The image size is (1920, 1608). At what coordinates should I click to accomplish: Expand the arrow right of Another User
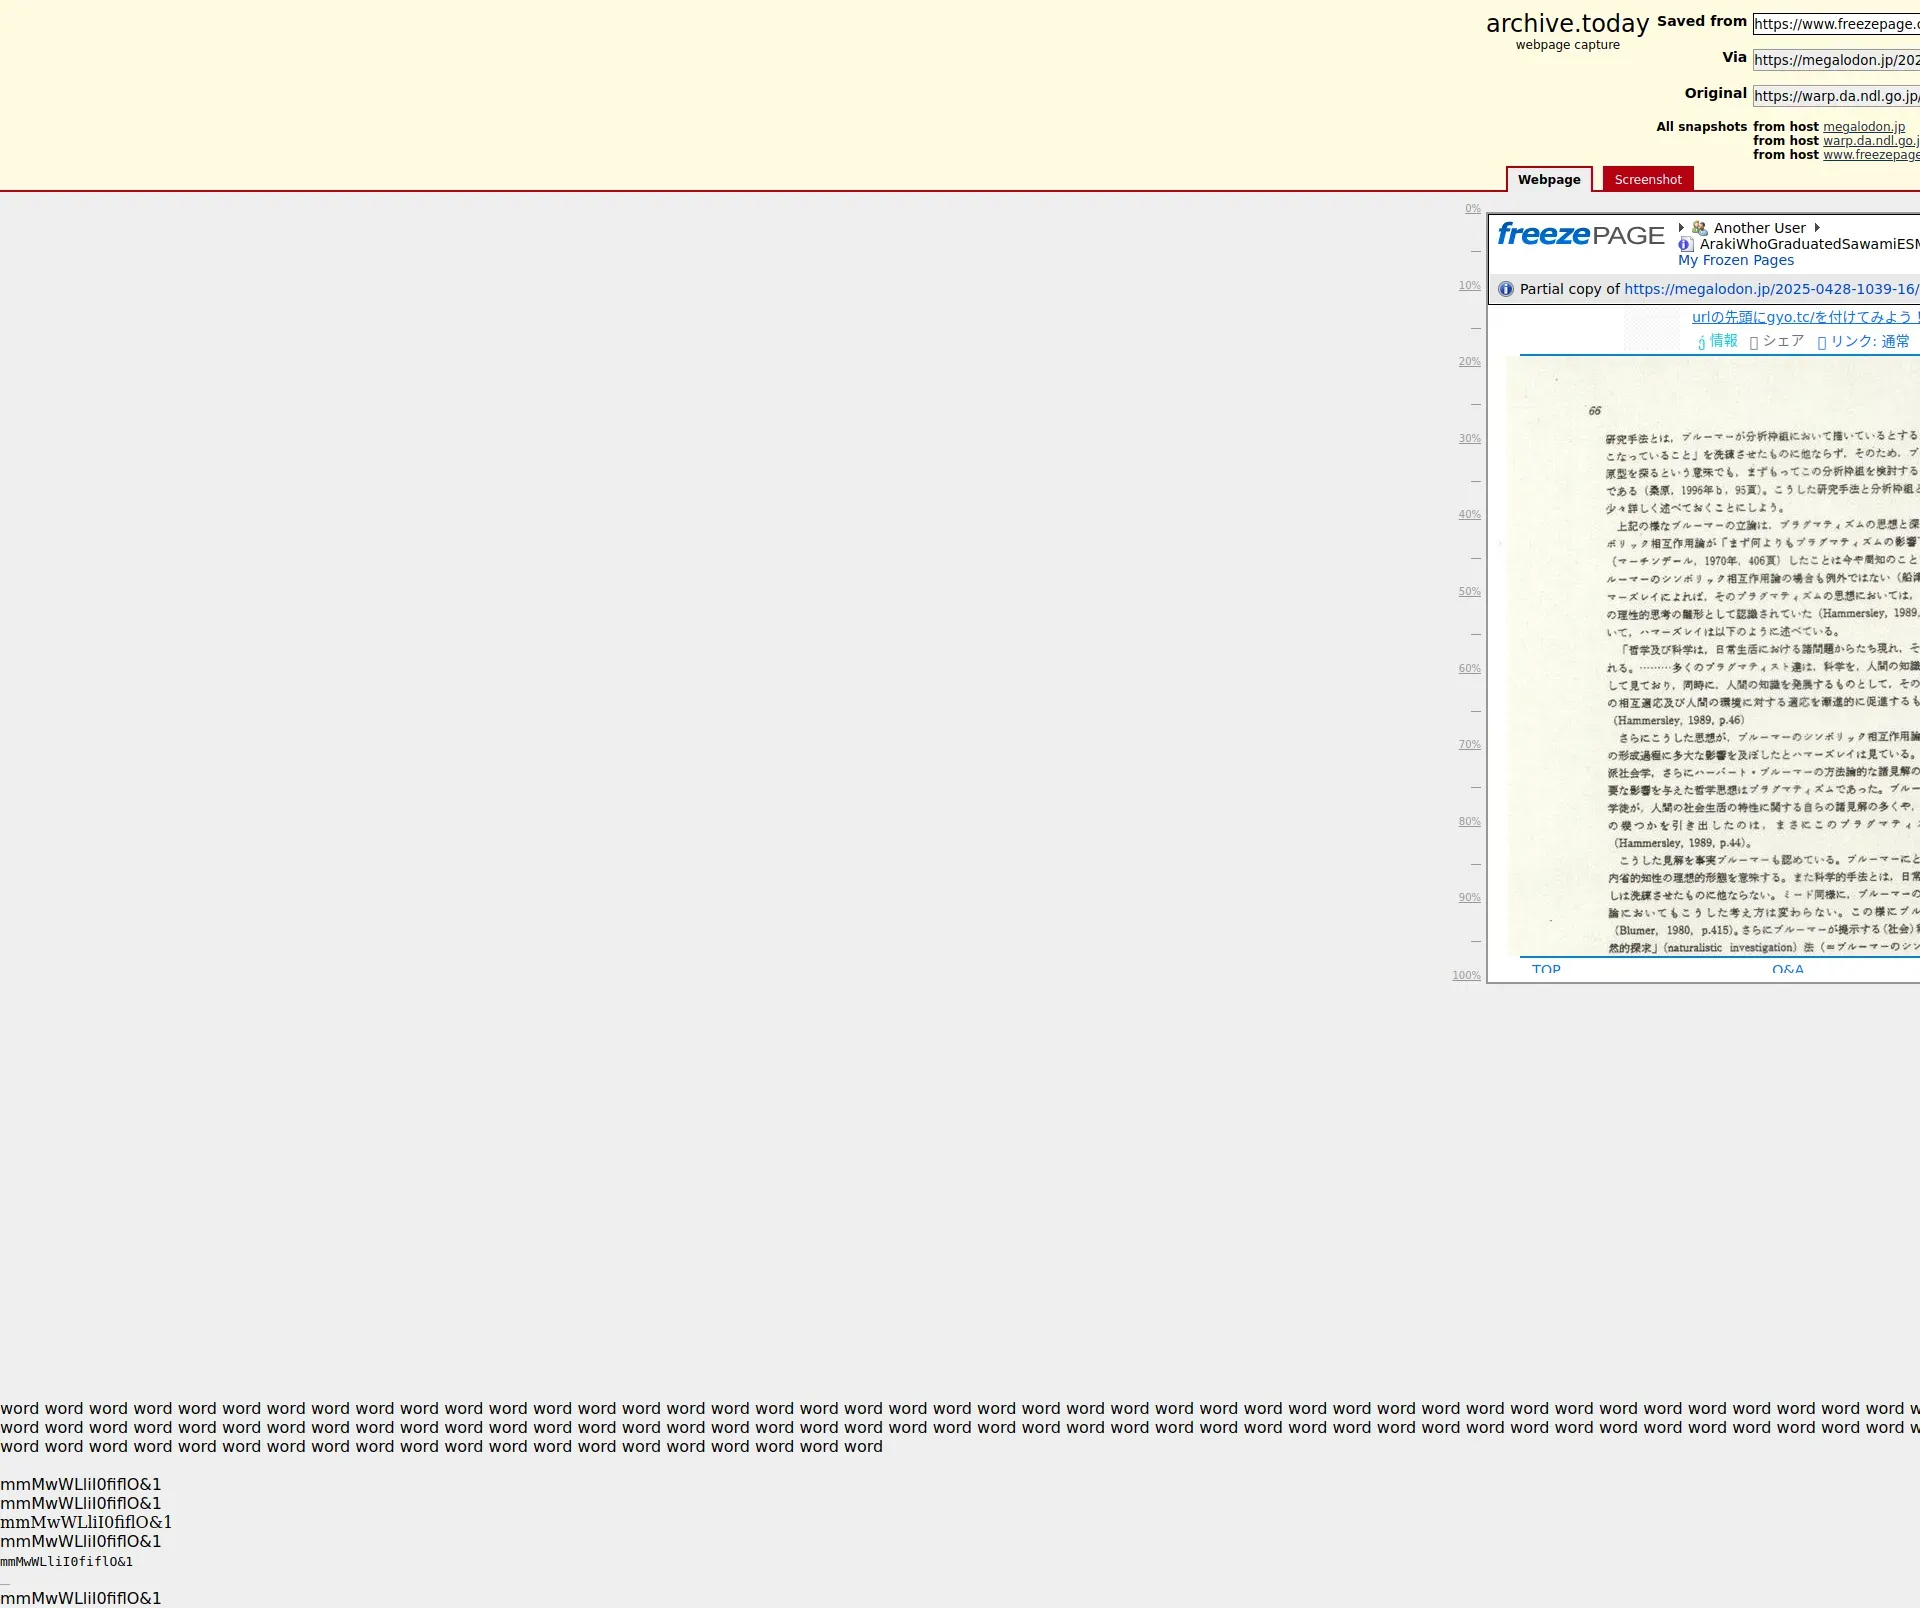coord(1817,228)
